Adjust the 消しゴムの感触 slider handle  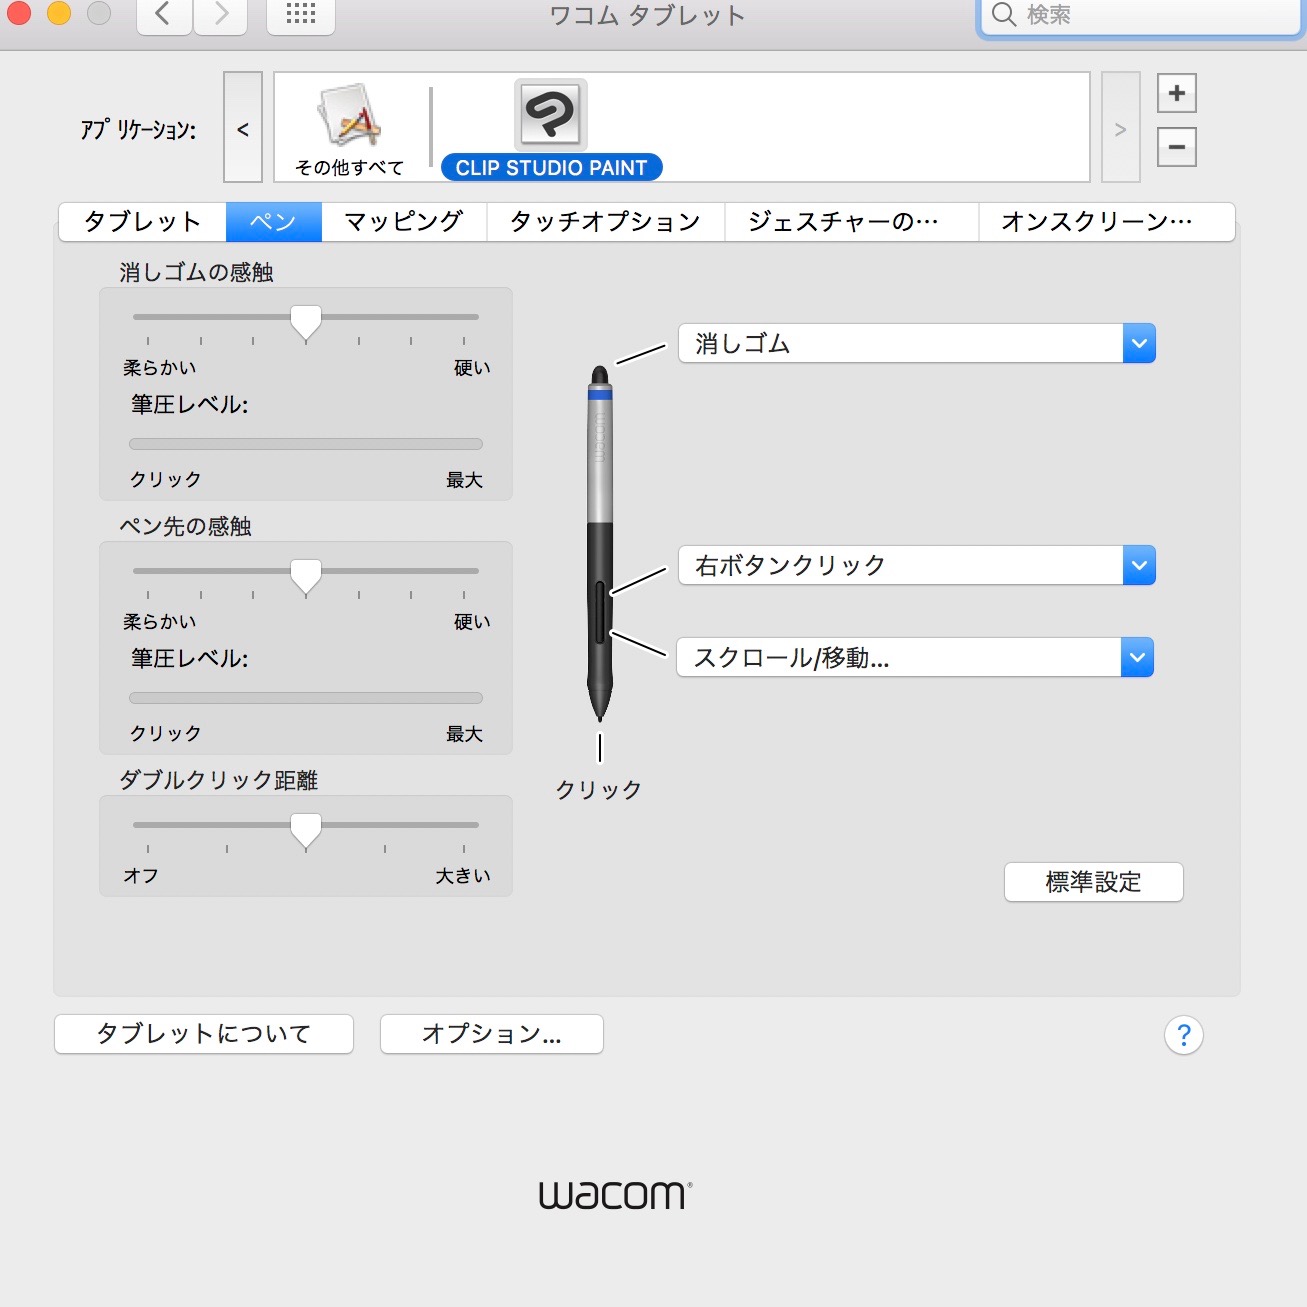click(x=306, y=322)
